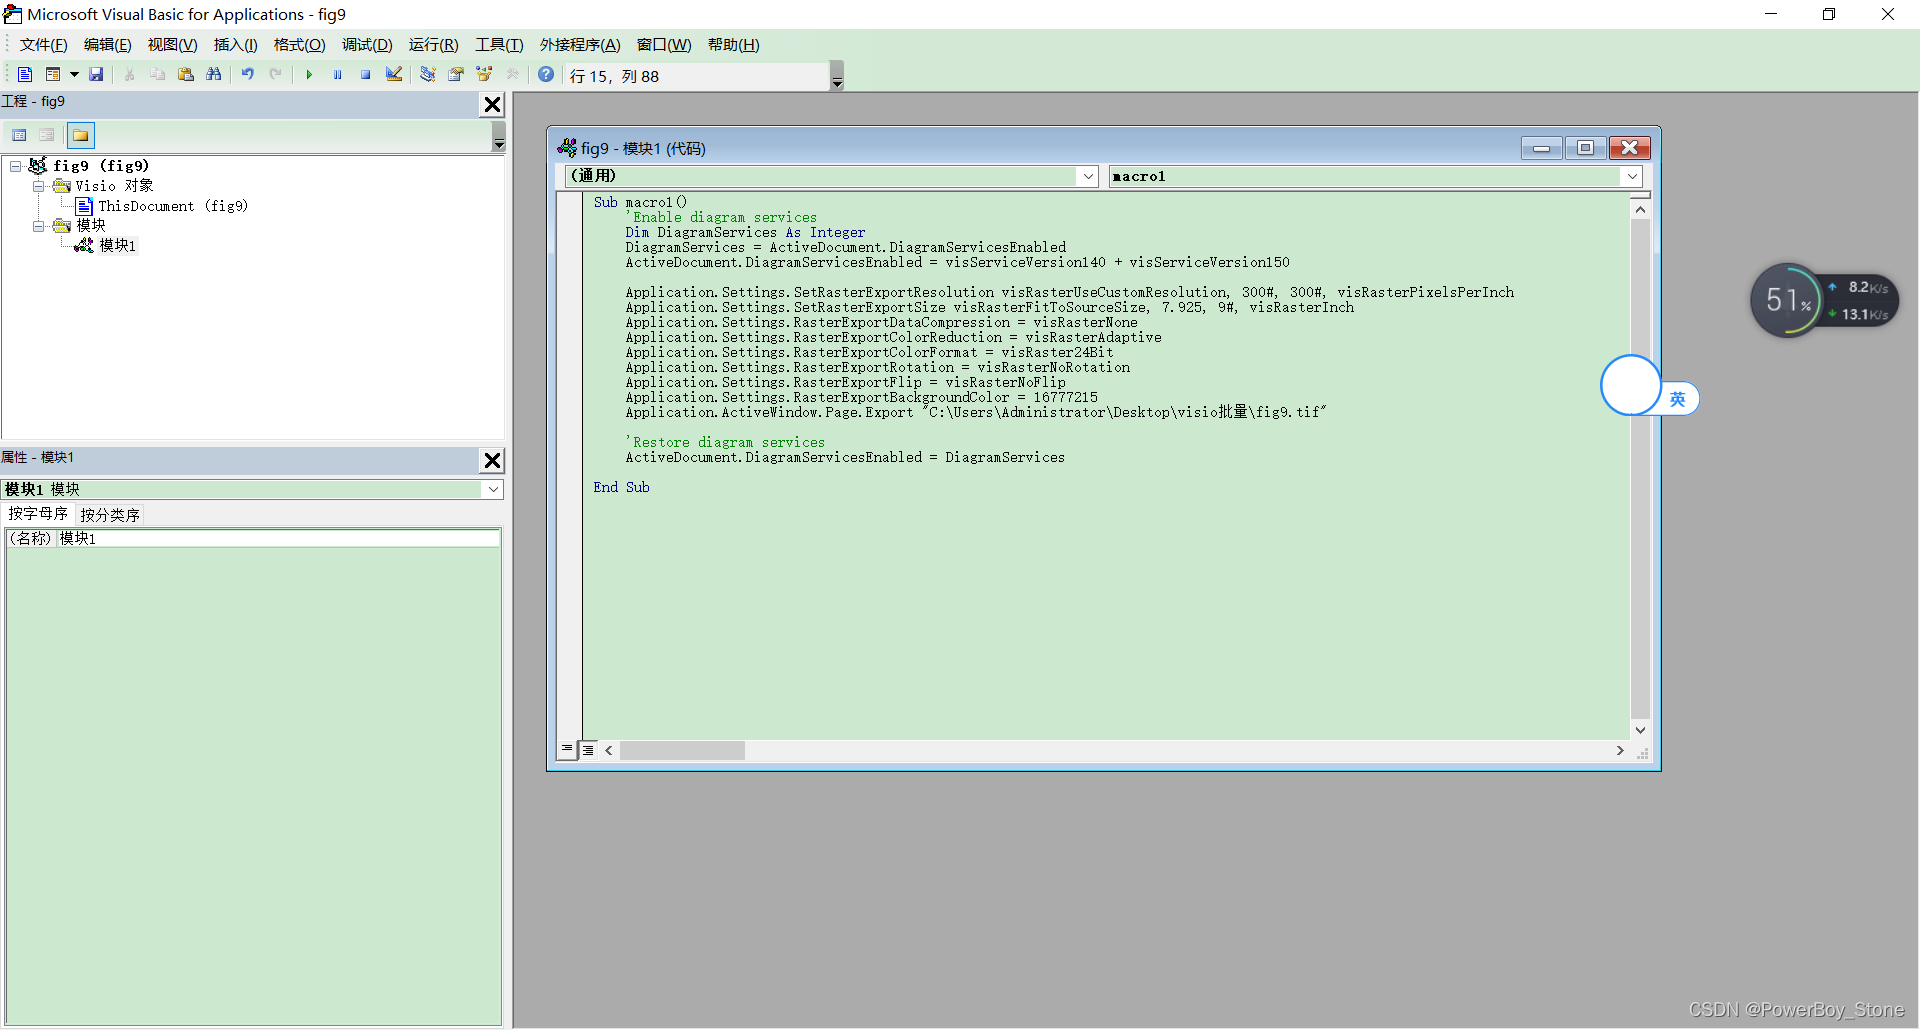Open the 文件 menu

point(43,45)
